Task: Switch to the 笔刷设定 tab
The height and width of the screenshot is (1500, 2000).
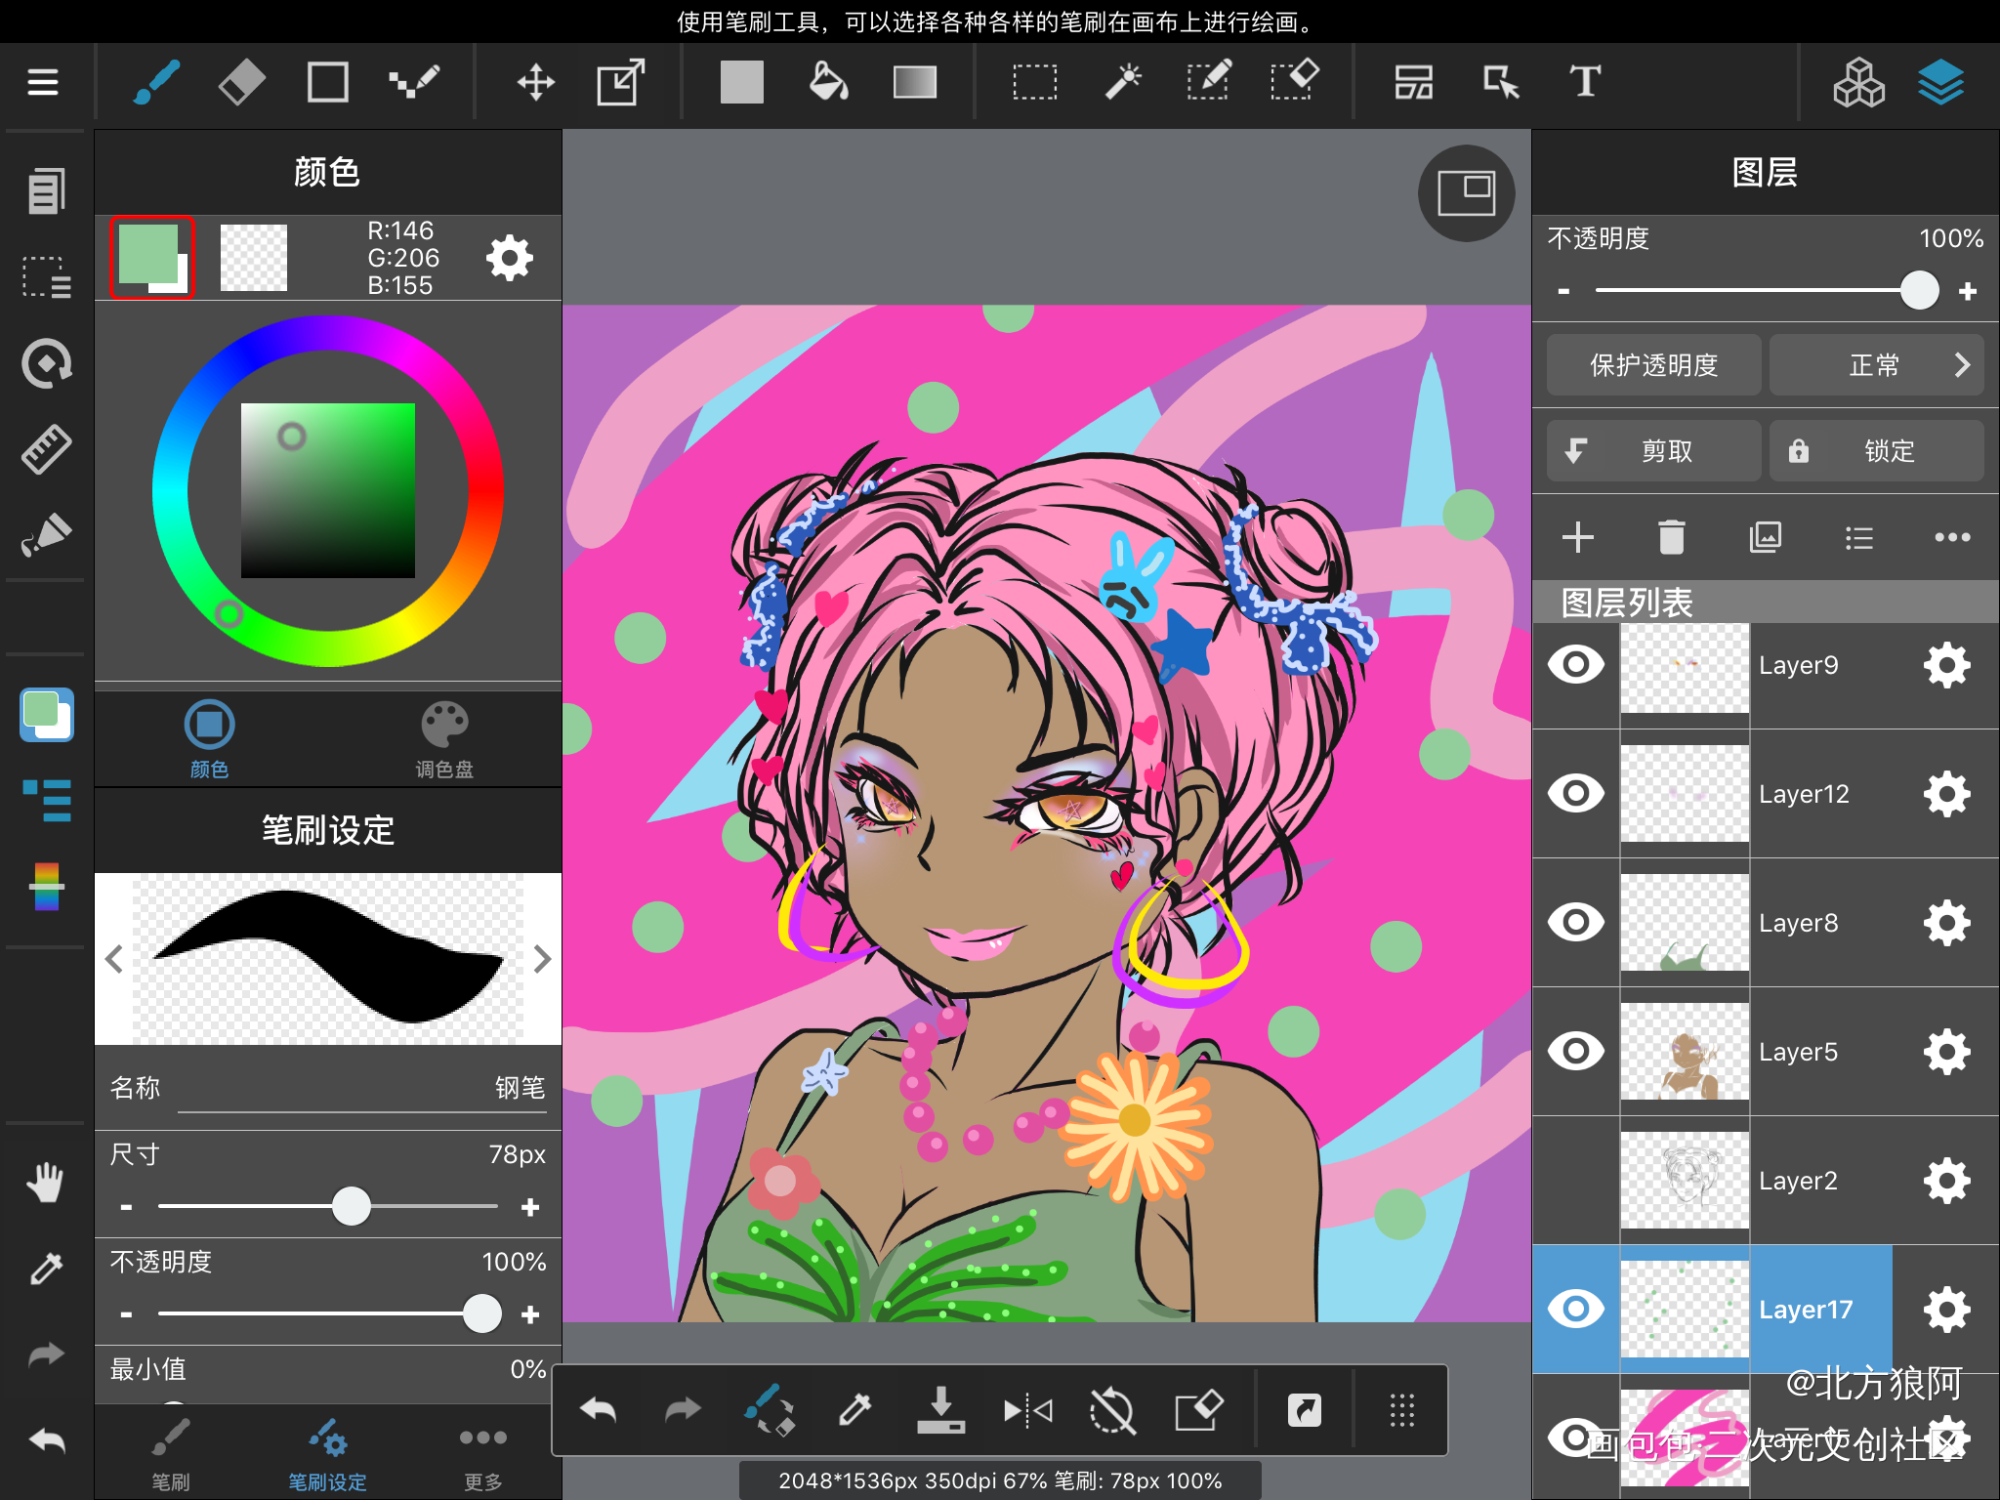Action: pos(328,1455)
